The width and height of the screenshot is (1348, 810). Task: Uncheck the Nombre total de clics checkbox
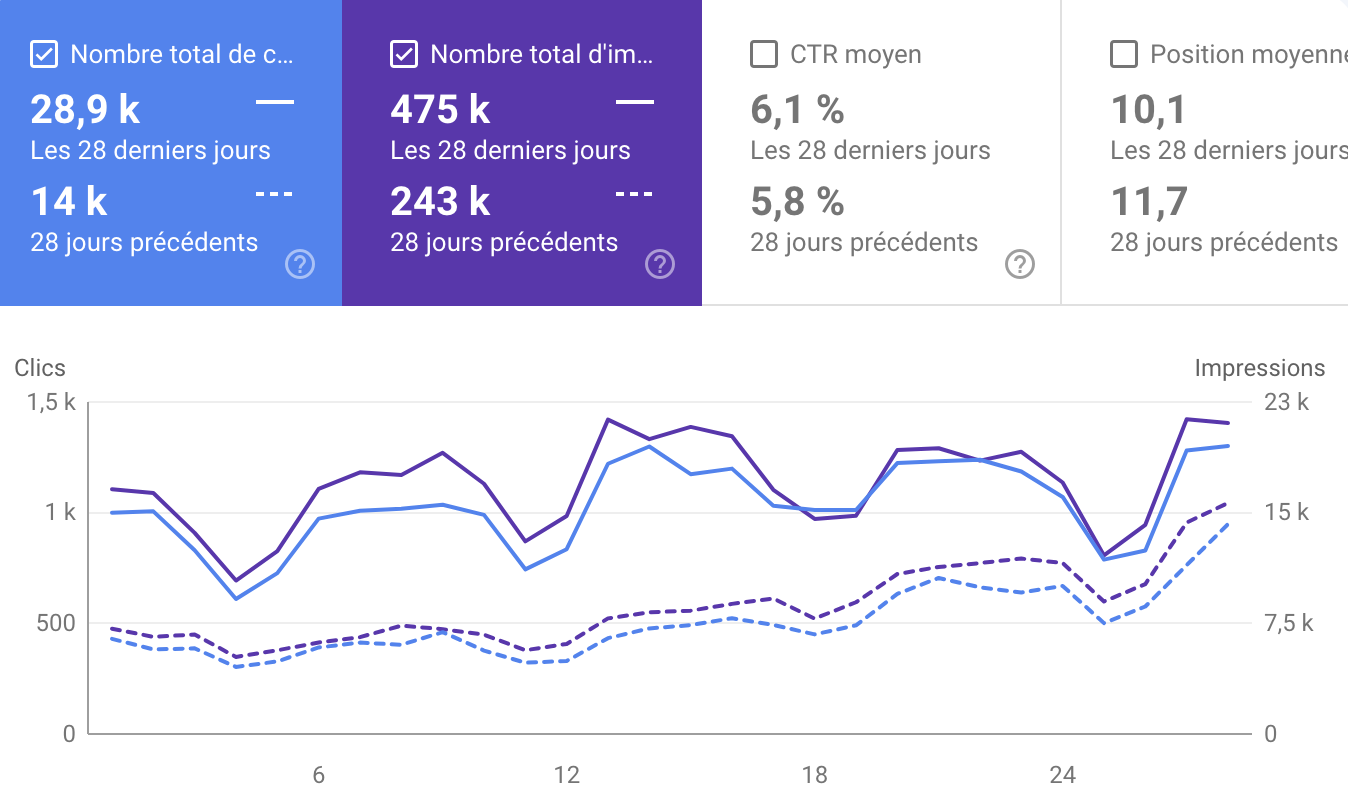(44, 54)
